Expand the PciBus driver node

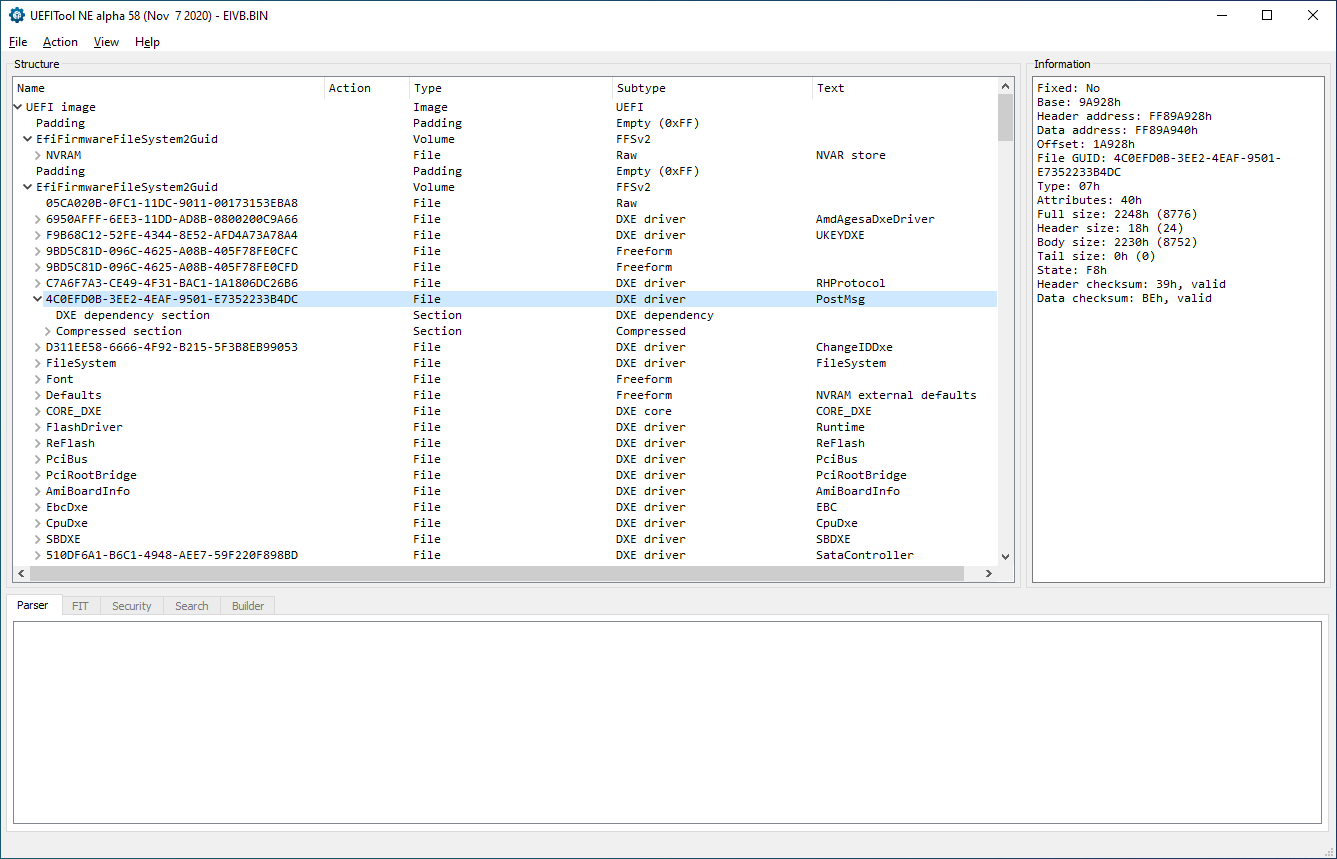[x=38, y=459]
